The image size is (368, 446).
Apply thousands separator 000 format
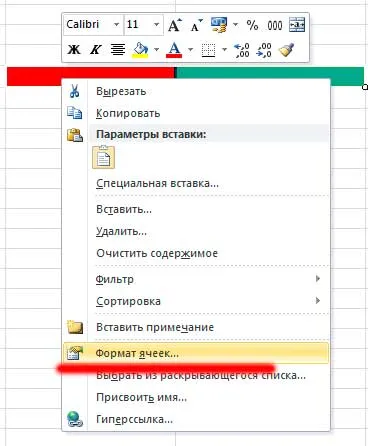[275, 25]
